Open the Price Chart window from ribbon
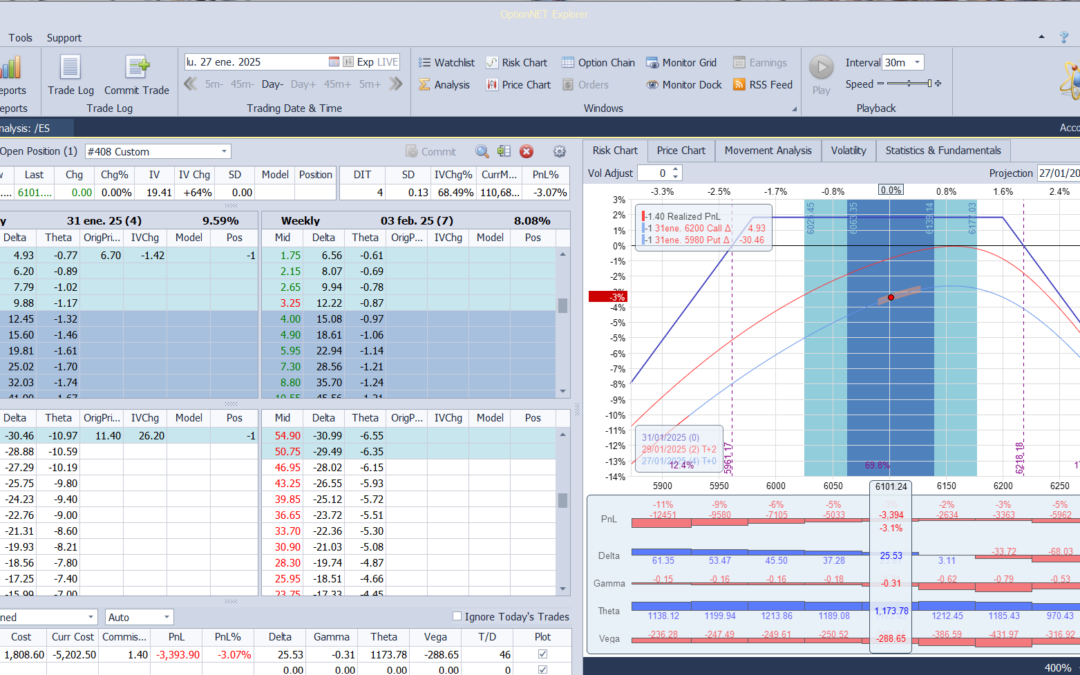Screen dimensions: 1080x675 pos(518,85)
